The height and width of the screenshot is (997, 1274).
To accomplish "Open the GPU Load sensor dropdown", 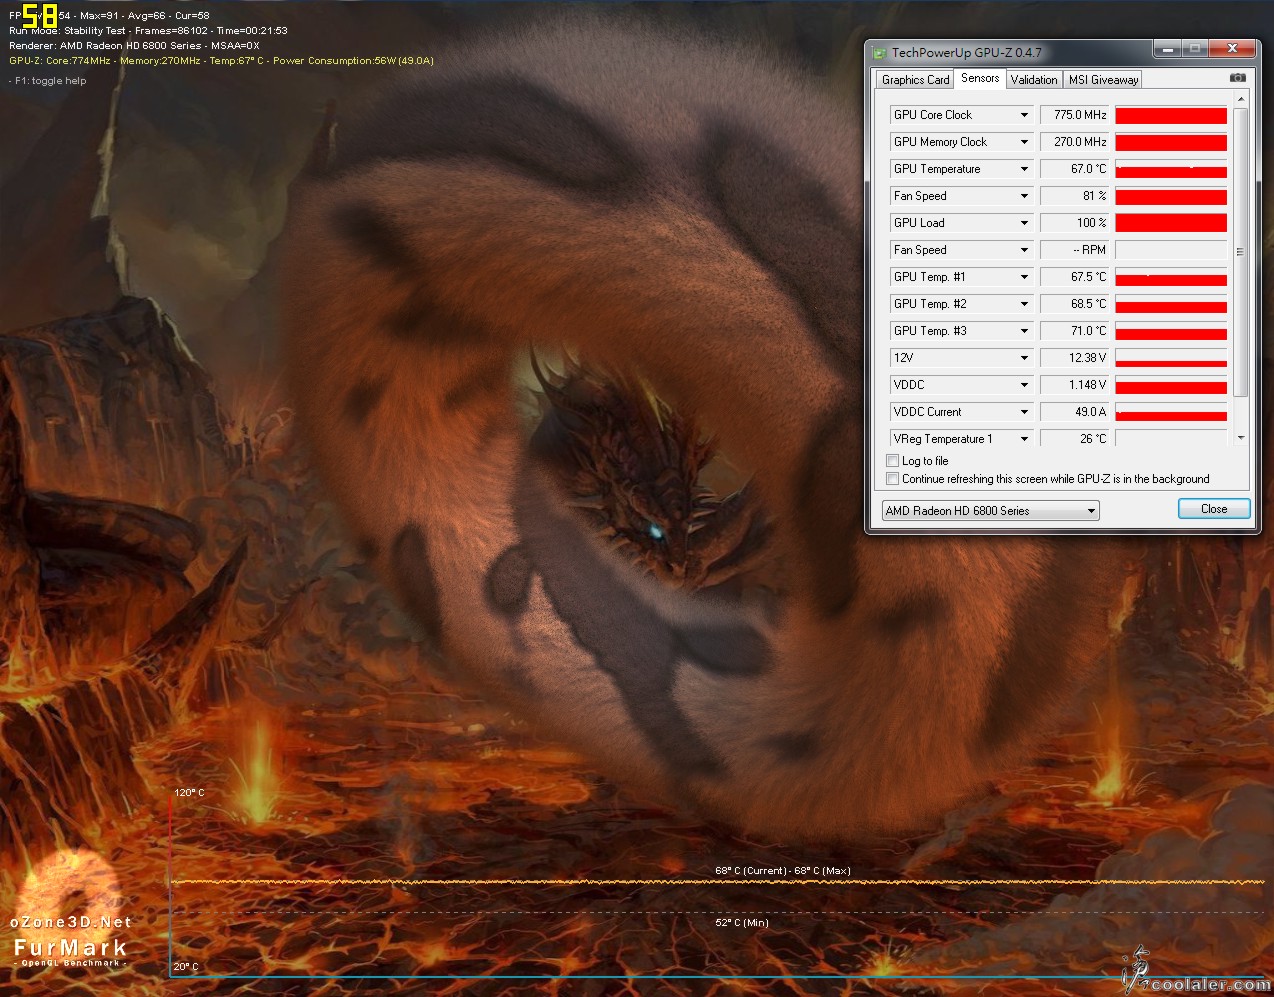I will [x=1024, y=223].
